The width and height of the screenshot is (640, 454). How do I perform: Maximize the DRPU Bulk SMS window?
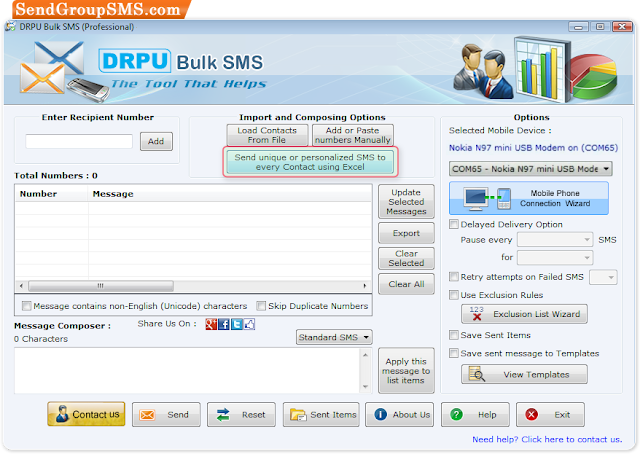point(600,27)
